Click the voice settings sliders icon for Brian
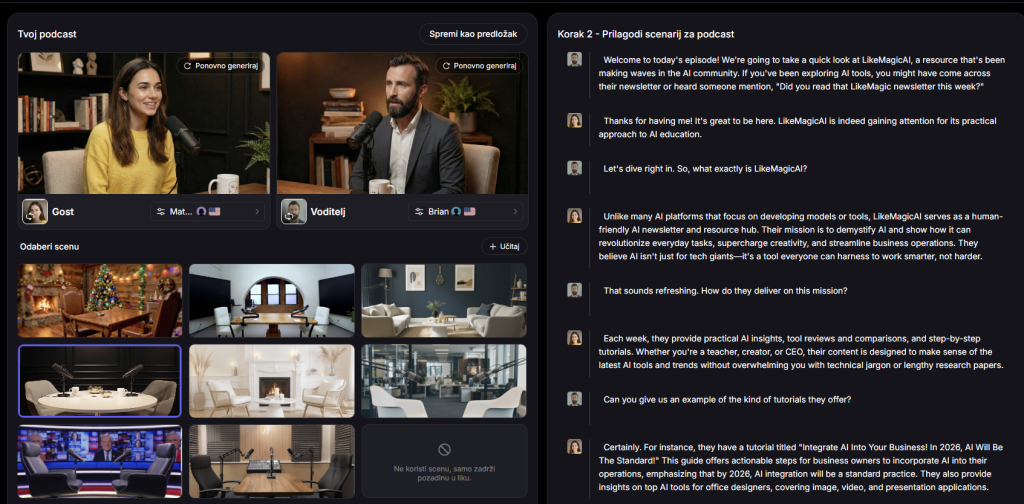This screenshot has width=1024, height=504. 419,212
